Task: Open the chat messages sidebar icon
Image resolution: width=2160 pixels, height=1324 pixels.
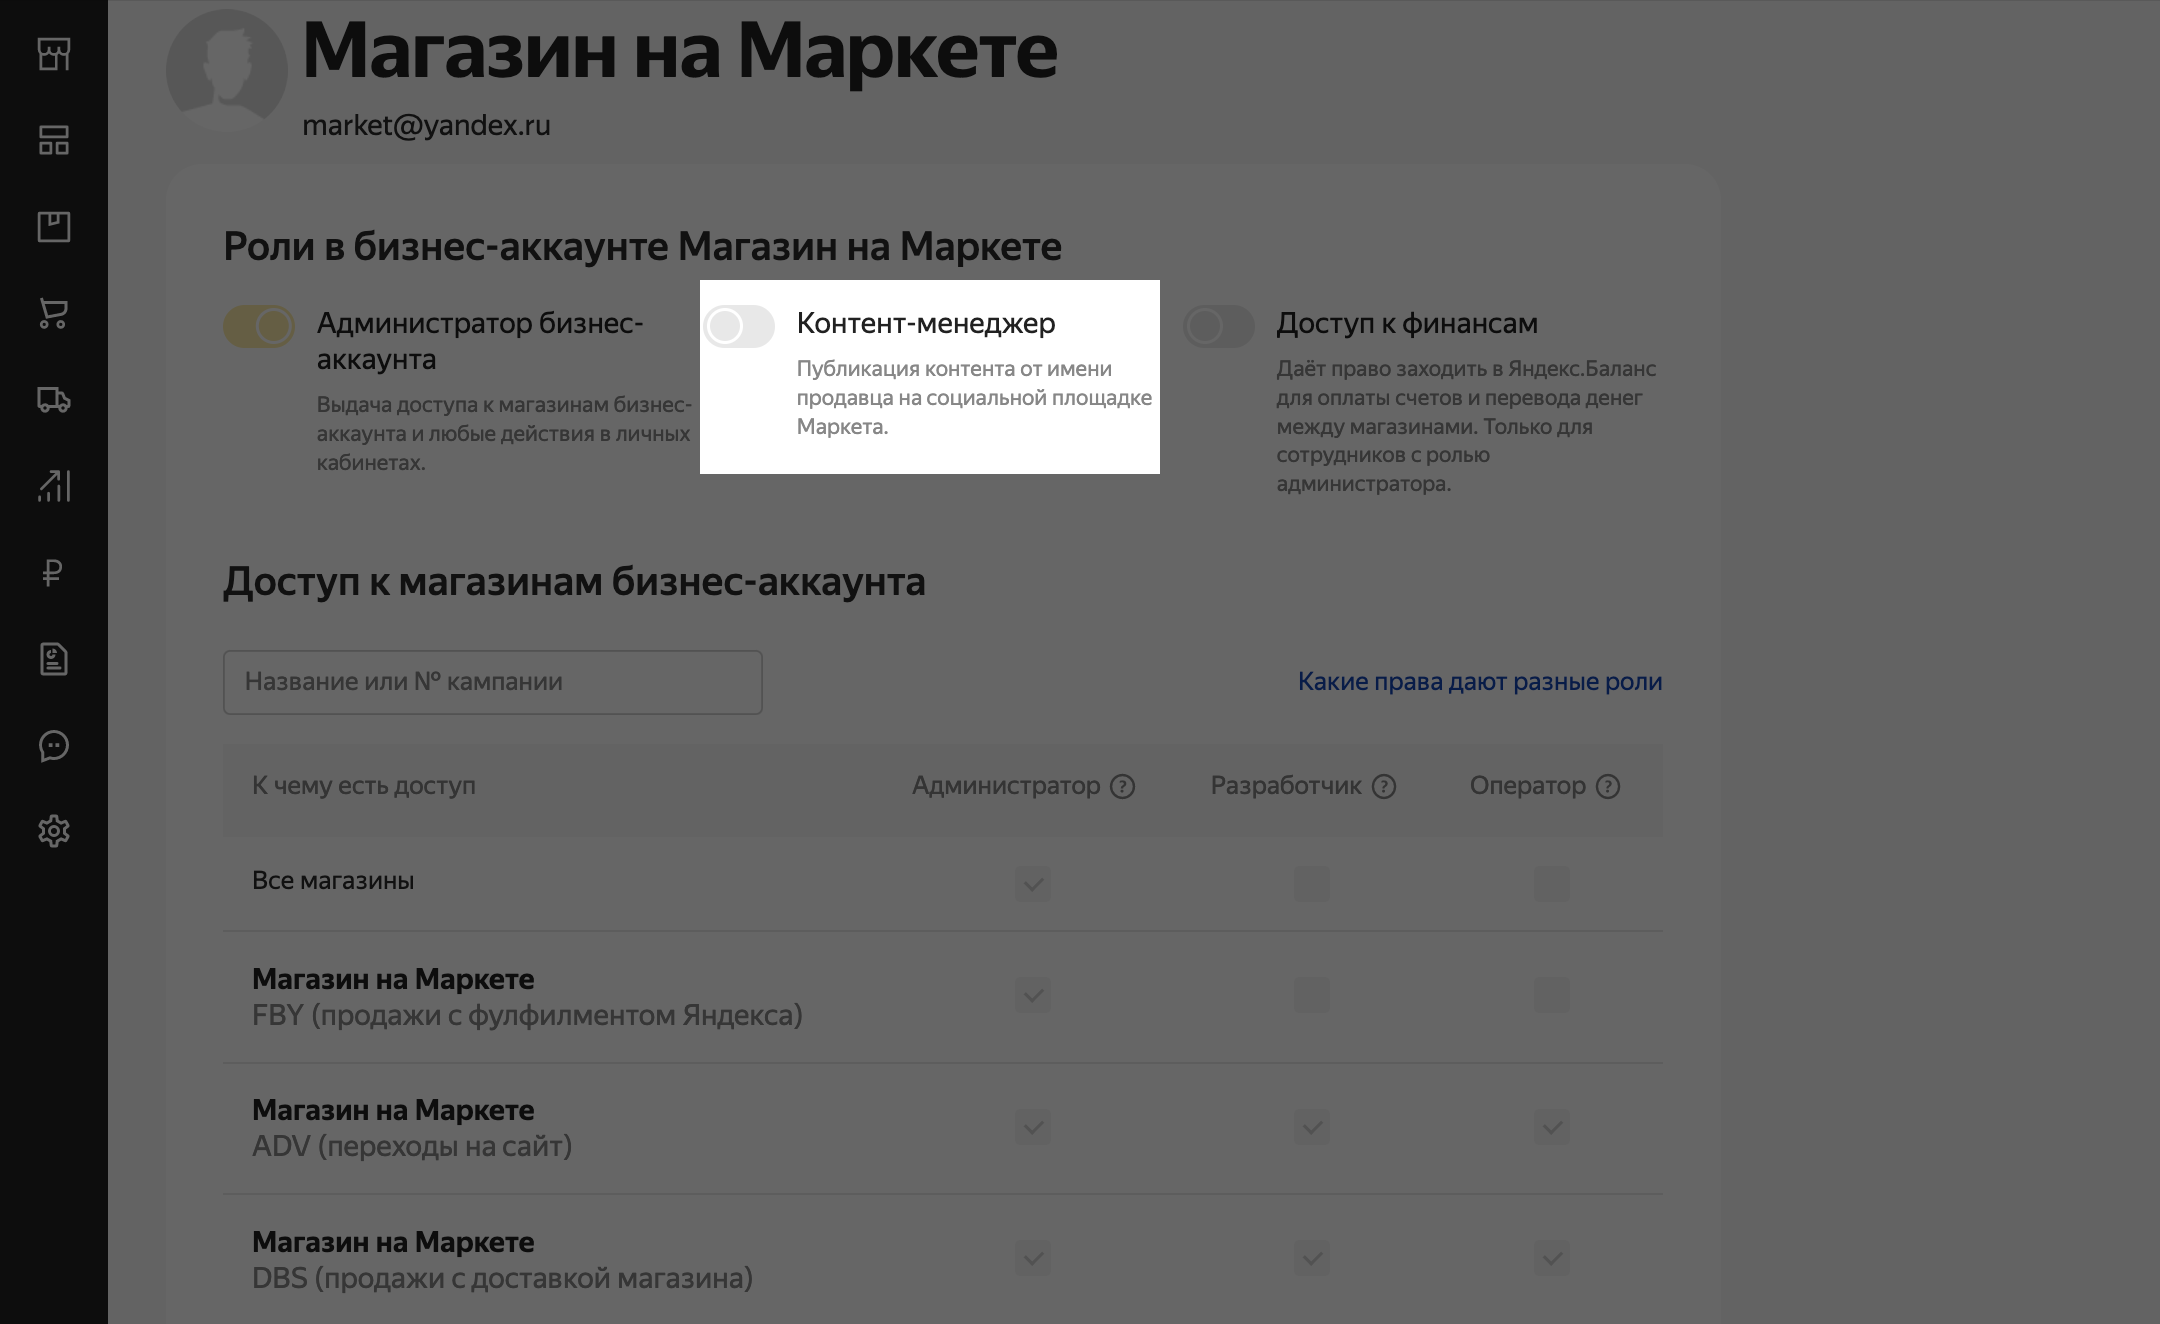Action: (54, 745)
